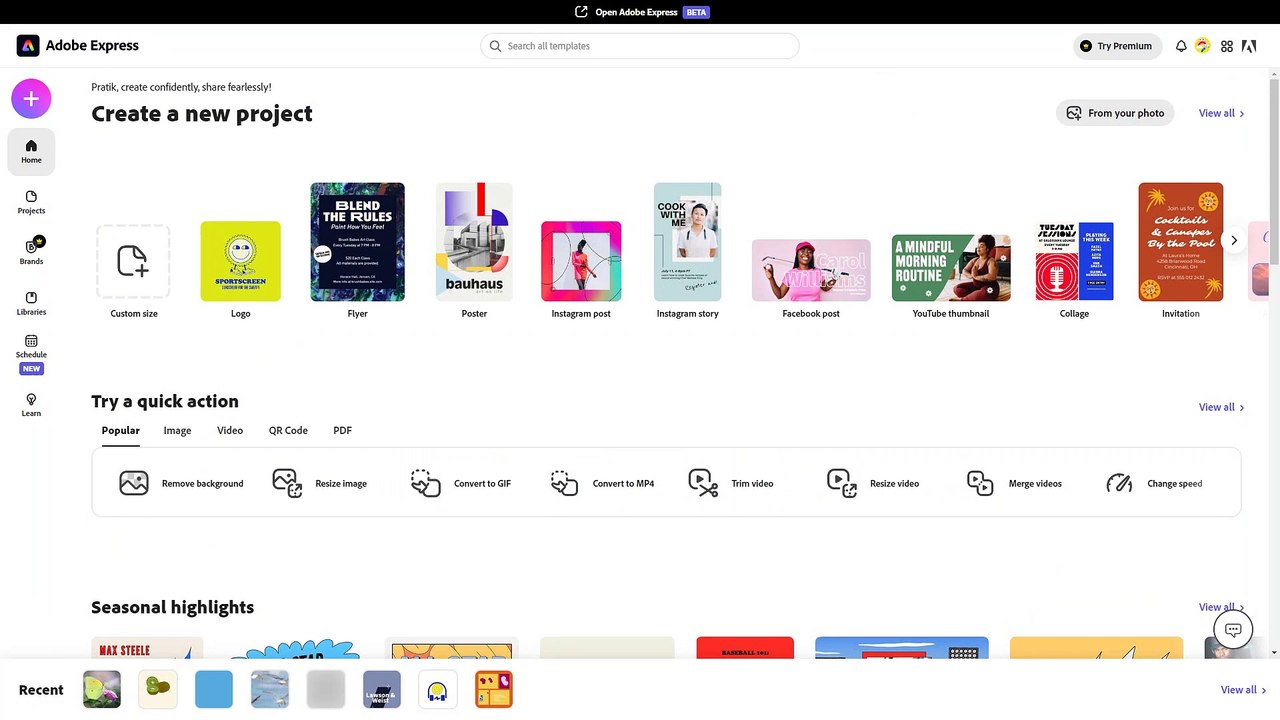Pick the Logo template thumbnail
The image size is (1280, 720).
[240, 261]
